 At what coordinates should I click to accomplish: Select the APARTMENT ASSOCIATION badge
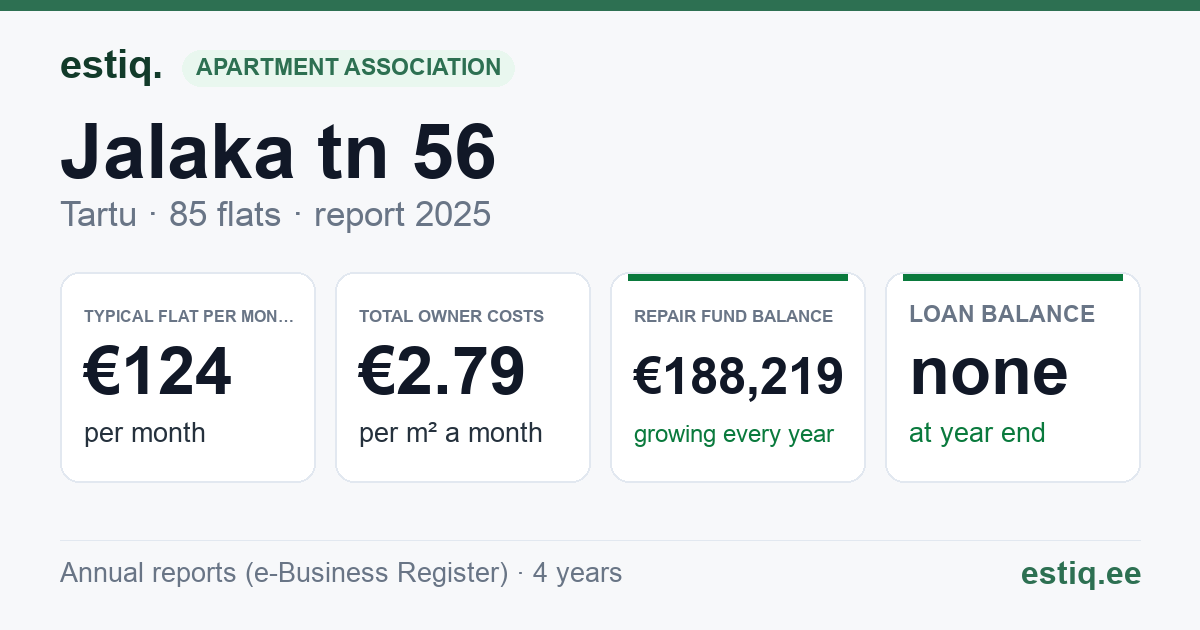pyautogui.click(x=348, y=67)
